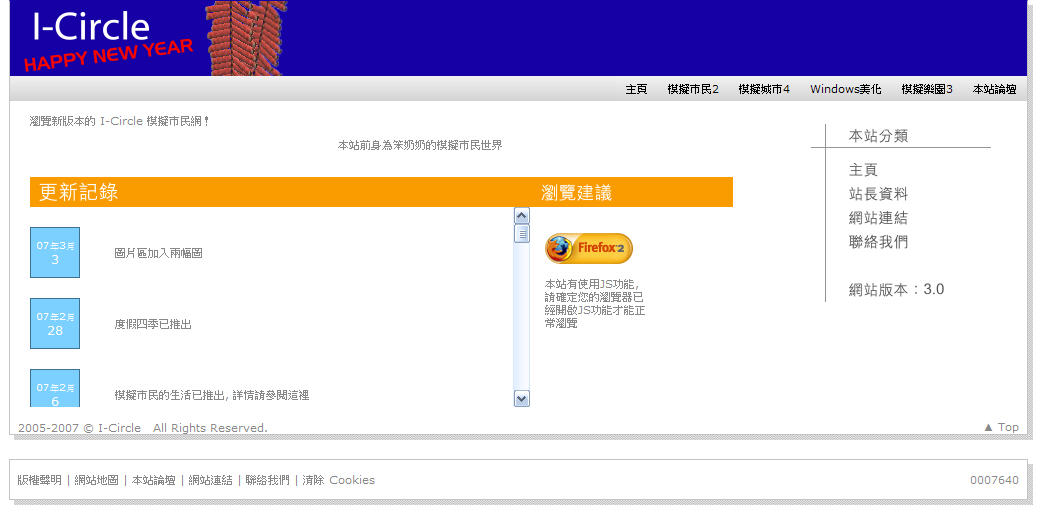Screen dimensions: 1045x516
Task: Open 模擬市民2 in the navigation bar
Action: click(x=693, y=89)
